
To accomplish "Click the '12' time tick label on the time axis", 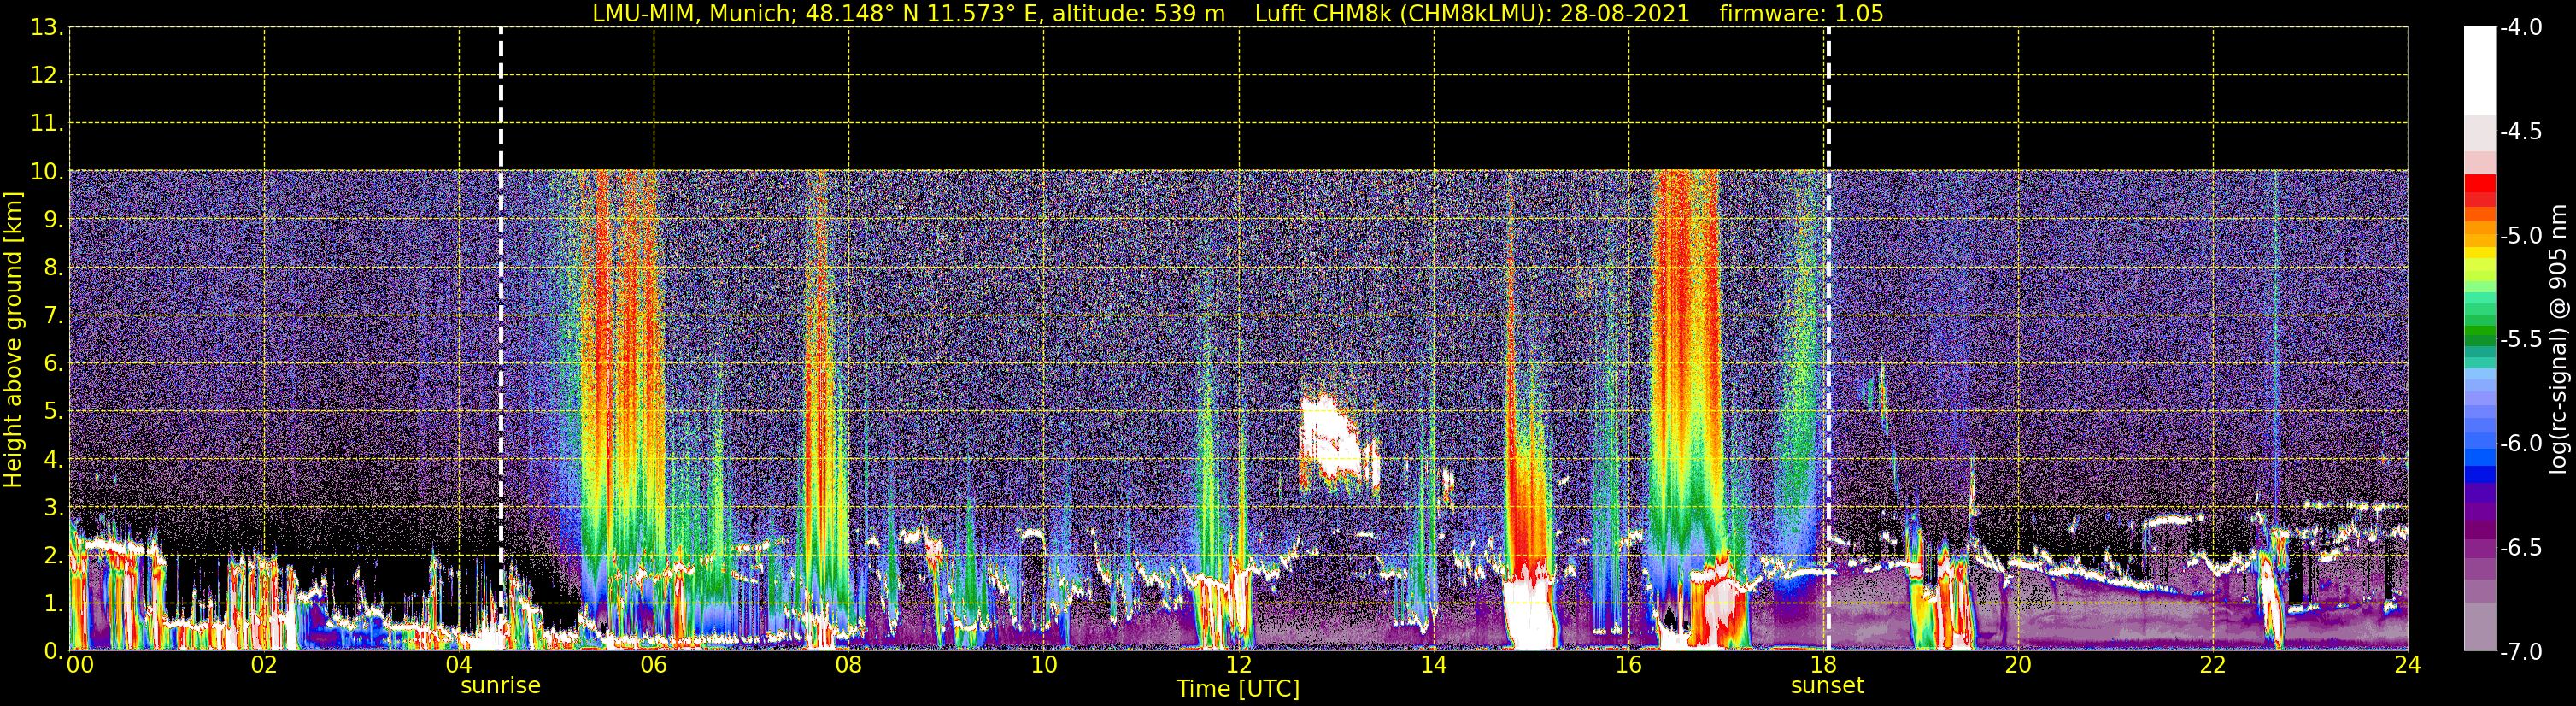I will (x=1239, y=665).
